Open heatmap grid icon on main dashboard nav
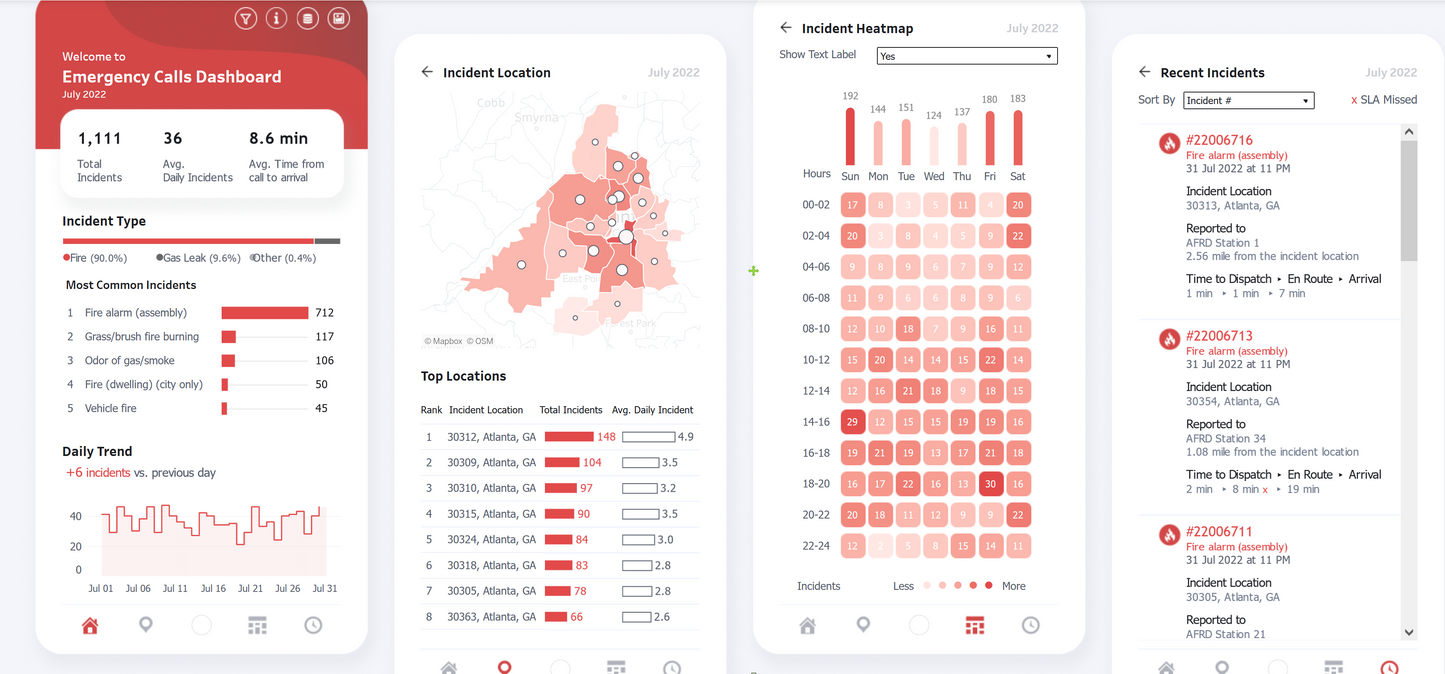Image resolution: width=1445 pixels, height=674 pixels. (257, 626)
